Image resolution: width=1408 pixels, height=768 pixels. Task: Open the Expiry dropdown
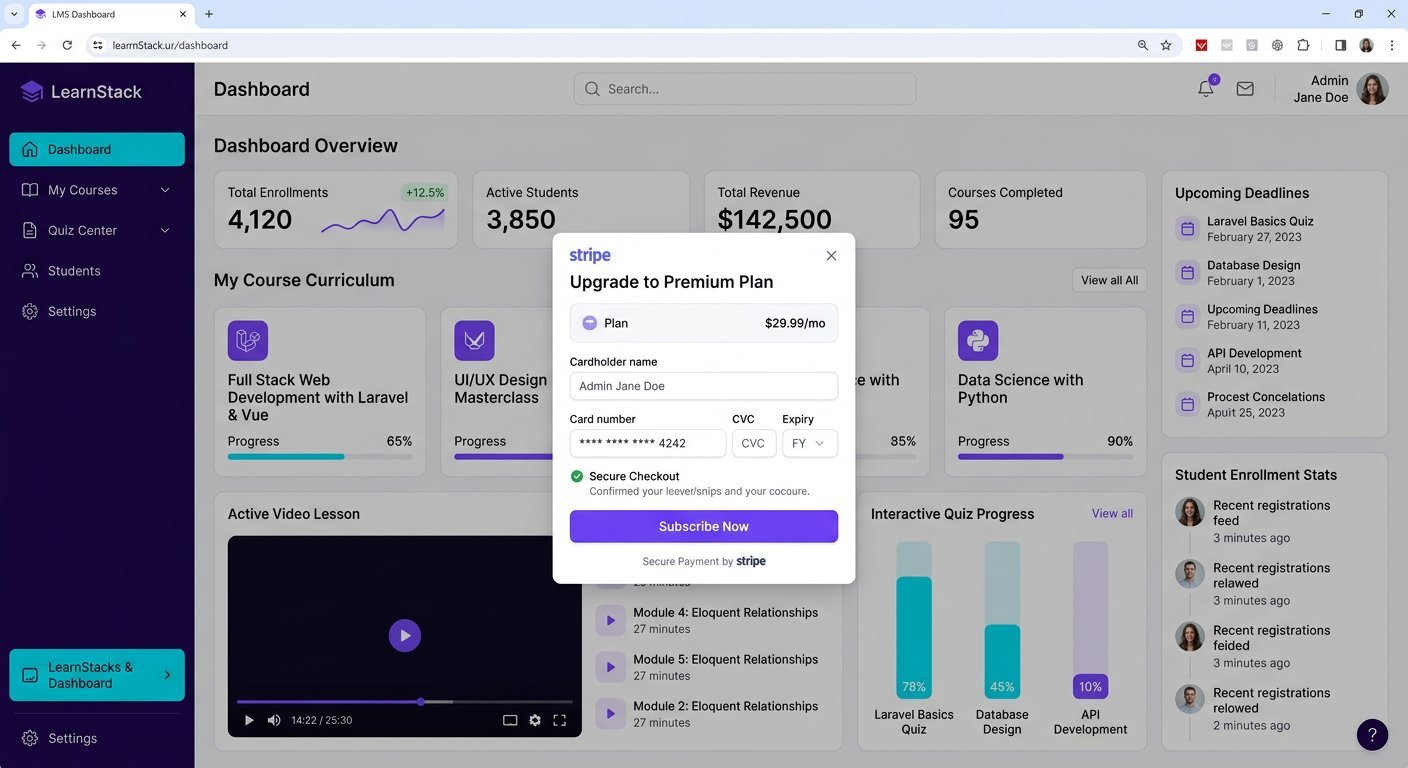click(x=810, y=443)
